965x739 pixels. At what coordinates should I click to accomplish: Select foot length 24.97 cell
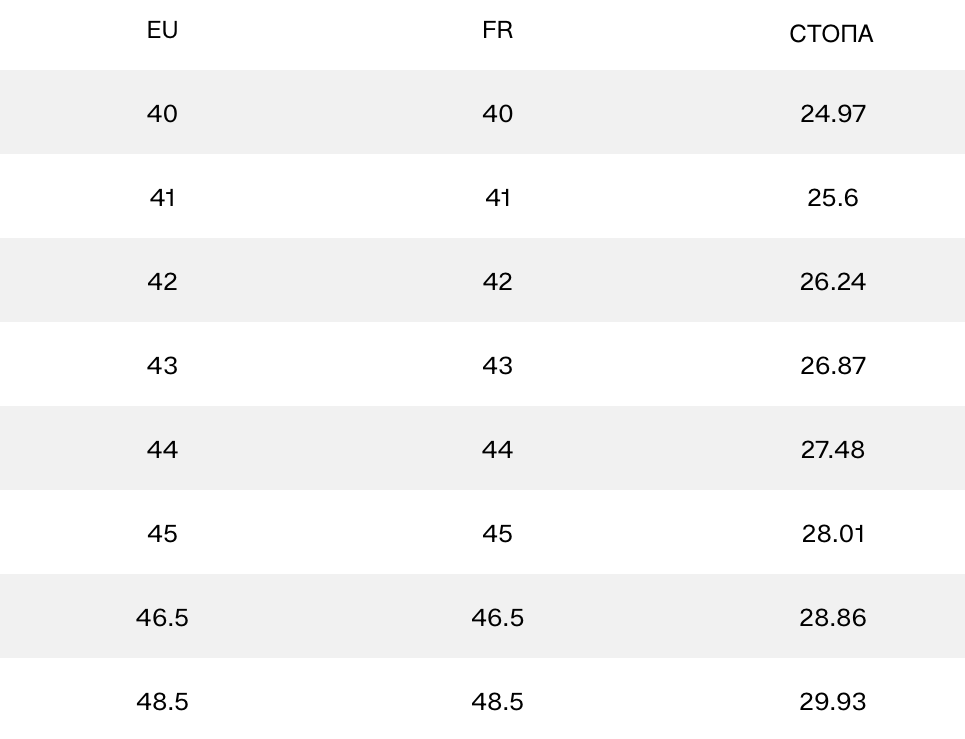[832, 114]
